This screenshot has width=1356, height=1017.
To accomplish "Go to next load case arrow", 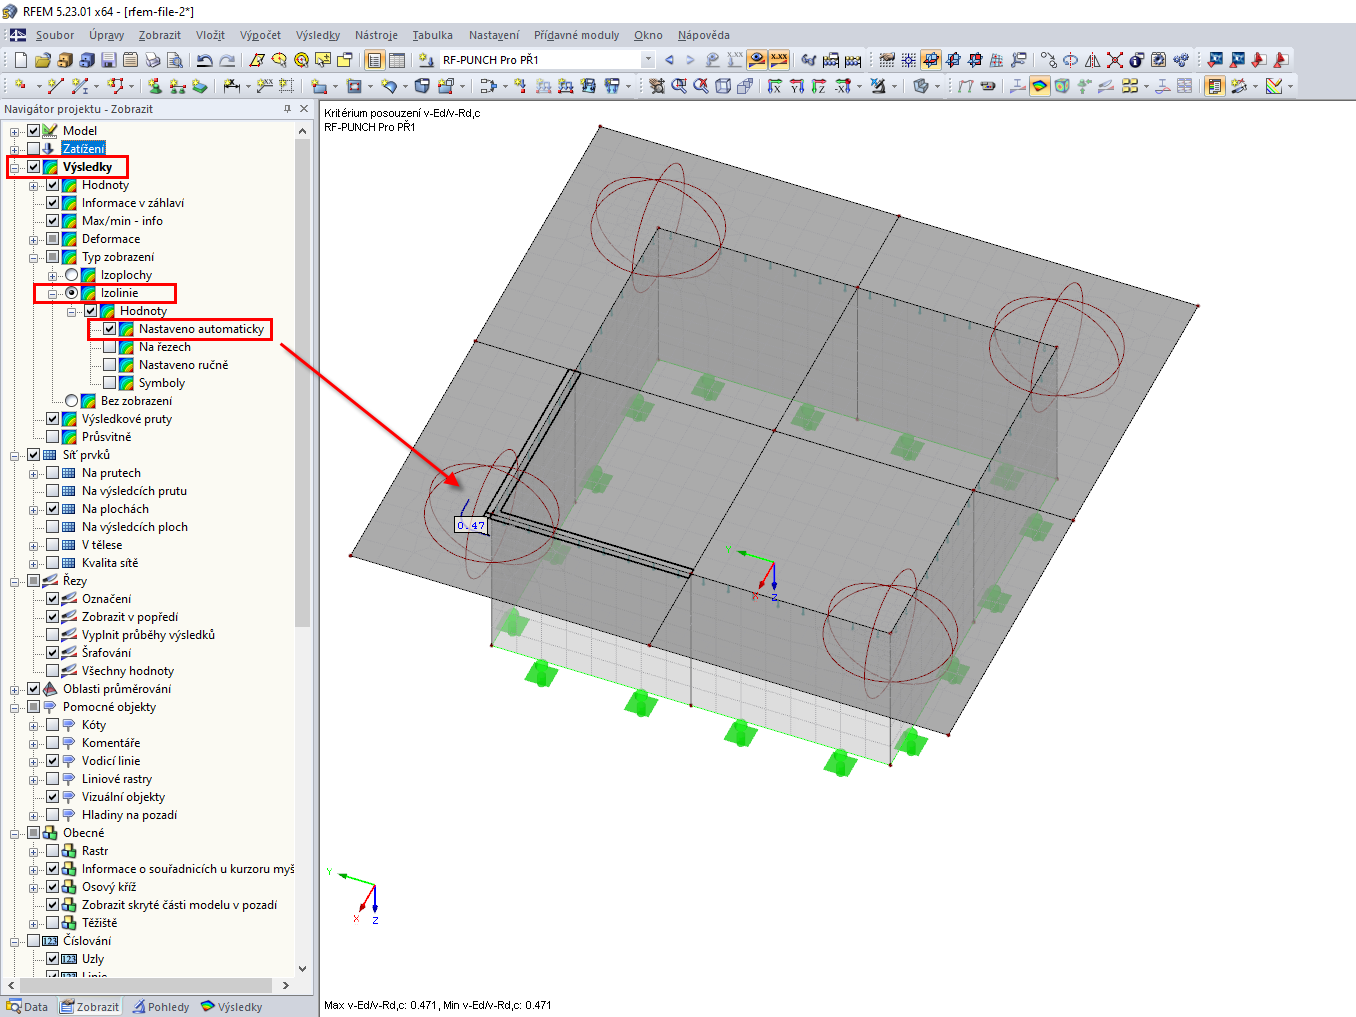I will pyautogui.click(x=690, y=60).
